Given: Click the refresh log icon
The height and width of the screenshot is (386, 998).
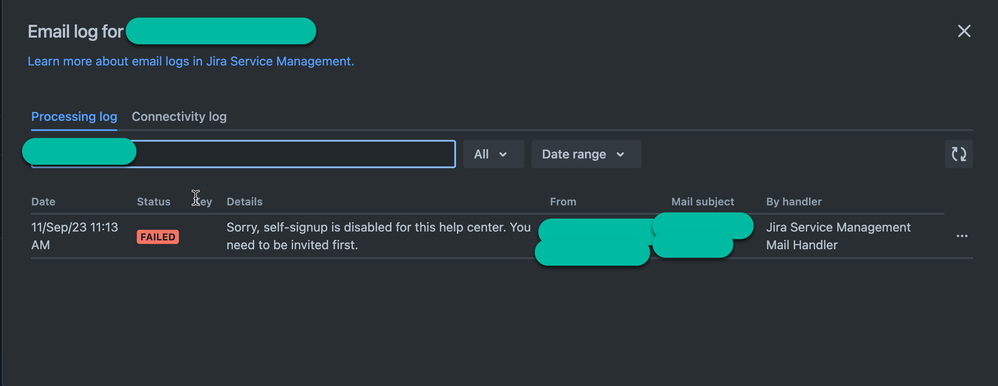Looking at the screenshot, I should pos(959,154).
